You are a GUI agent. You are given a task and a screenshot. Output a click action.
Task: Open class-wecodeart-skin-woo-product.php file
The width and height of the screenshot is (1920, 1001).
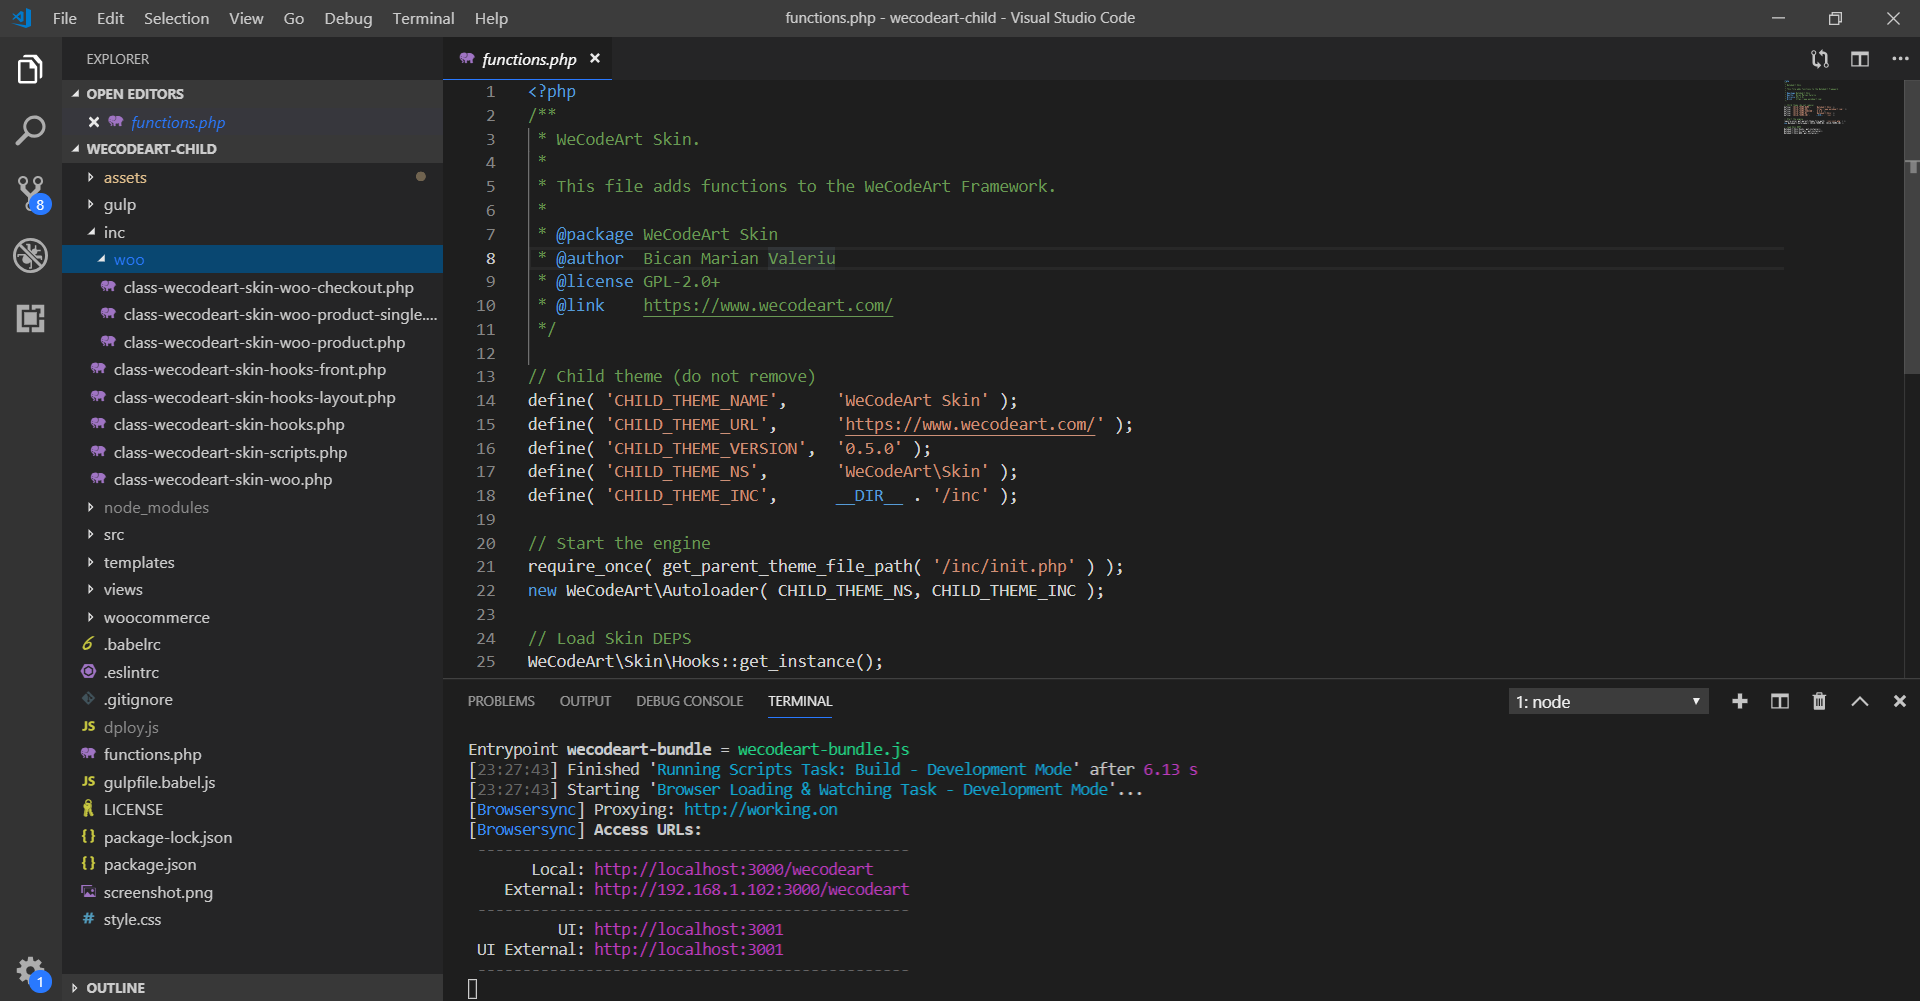click(252, 342)
